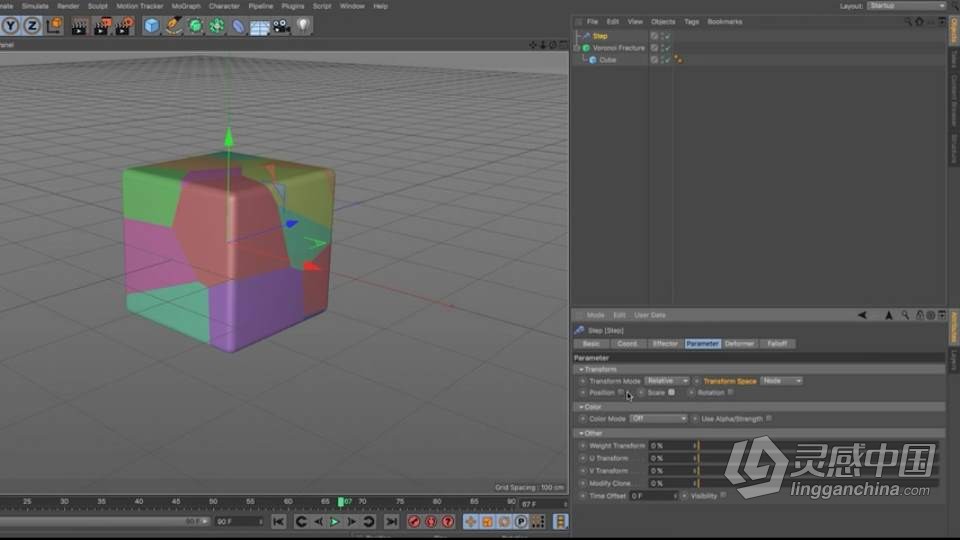Click the Spline pen tool icon
Screen dimensions: 960x540
tap(173, 25)
